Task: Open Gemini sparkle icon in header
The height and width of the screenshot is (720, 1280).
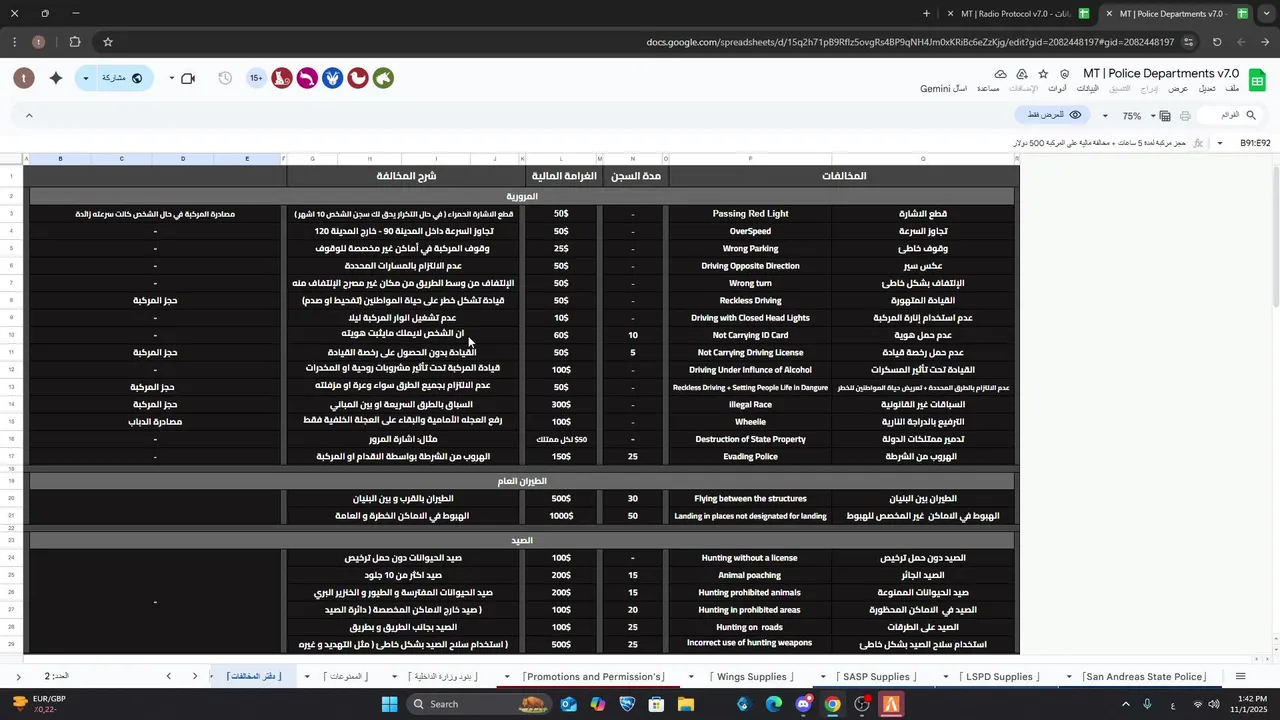Action: pos(56,78)
